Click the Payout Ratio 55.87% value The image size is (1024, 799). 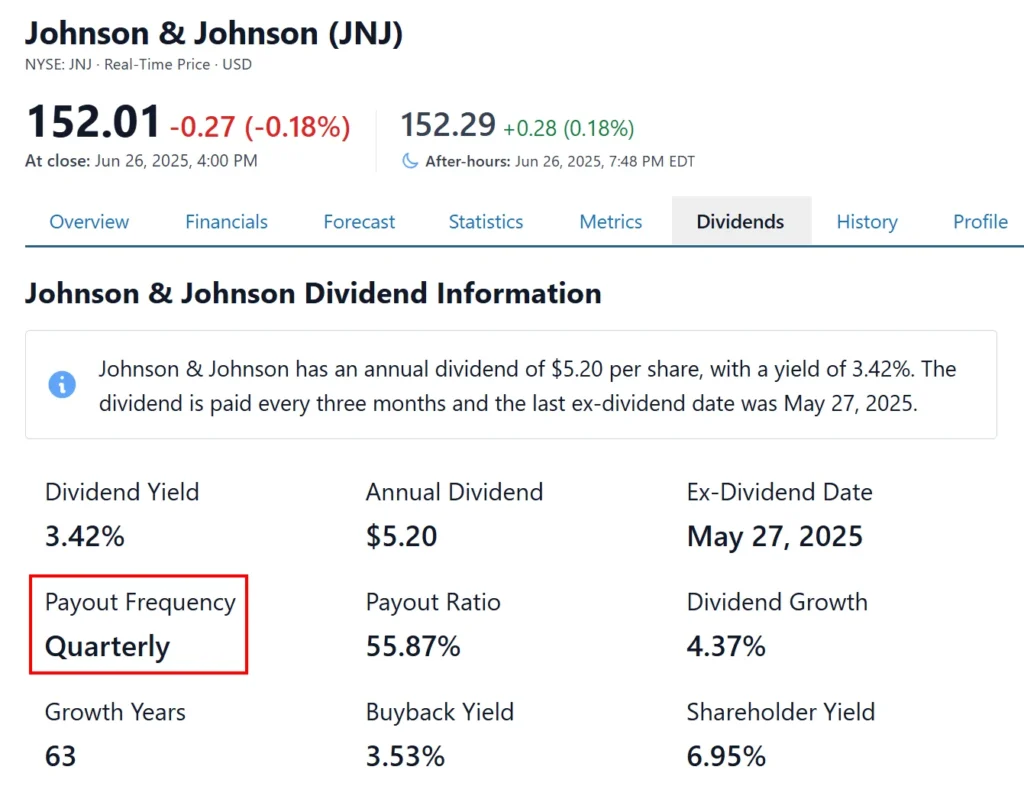413,646
